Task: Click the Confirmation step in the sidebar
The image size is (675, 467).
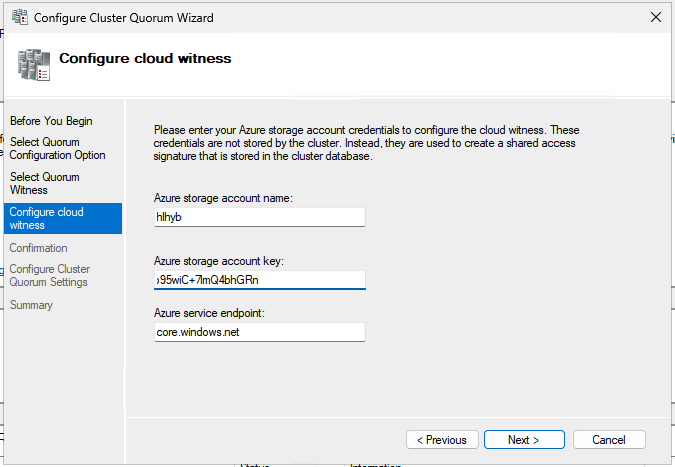Action: point(39,248)
